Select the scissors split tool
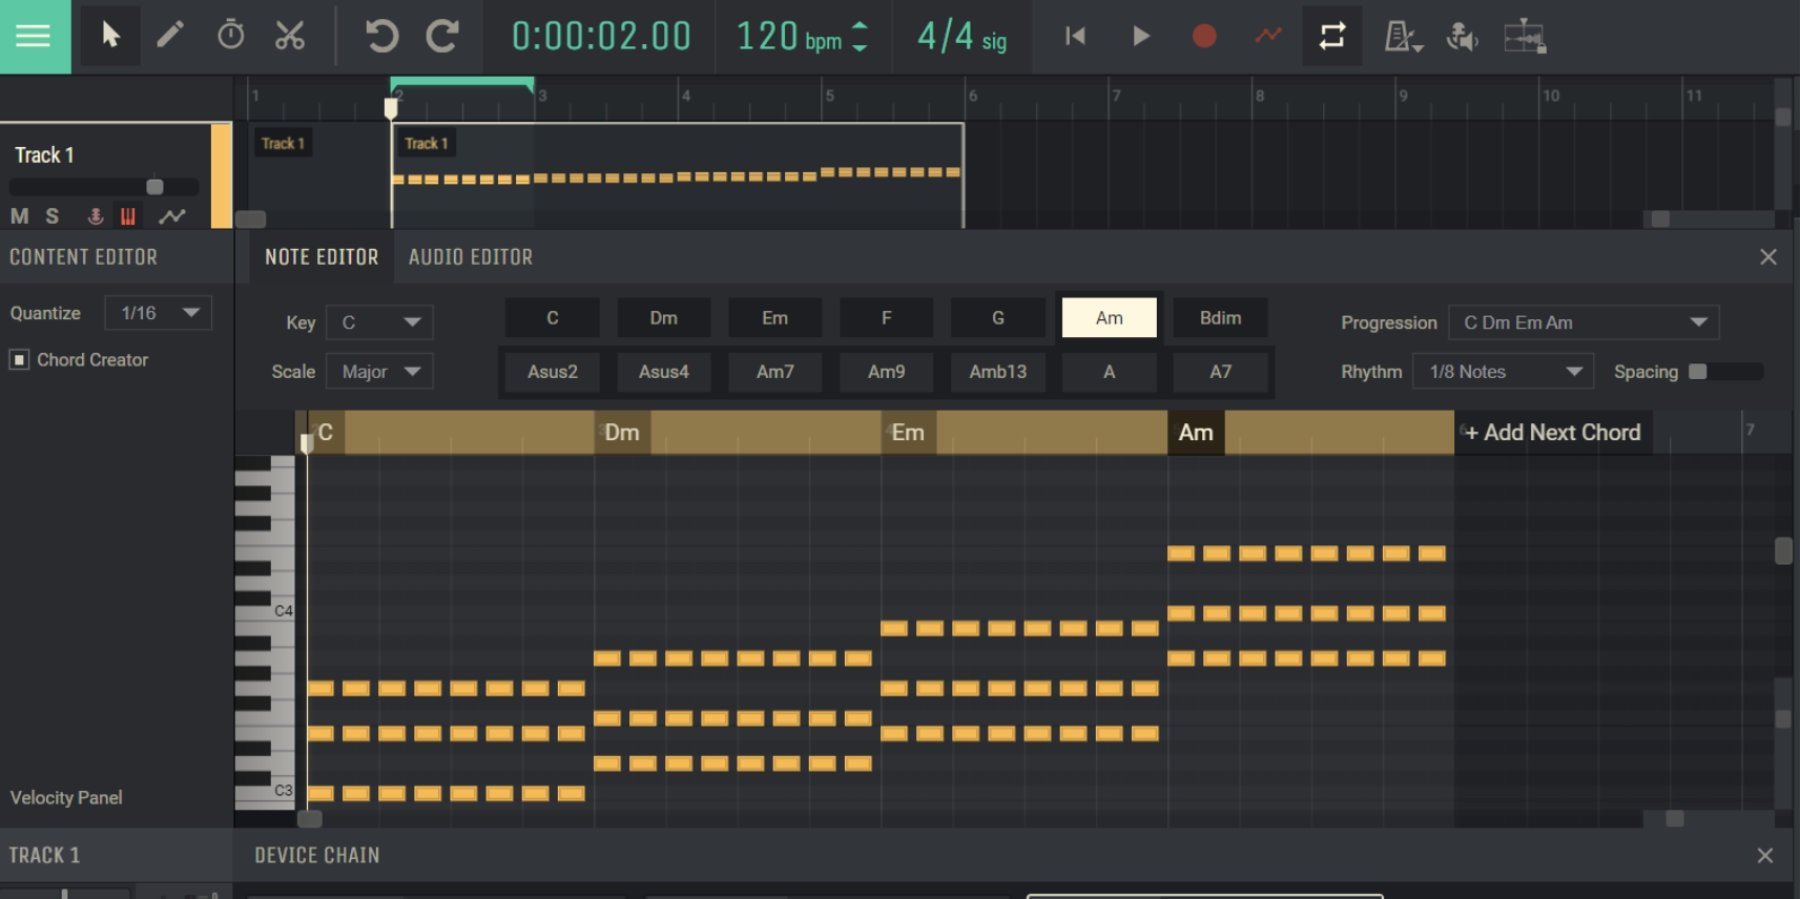This screenshot has height=899, width=1800. pos(290,36)
